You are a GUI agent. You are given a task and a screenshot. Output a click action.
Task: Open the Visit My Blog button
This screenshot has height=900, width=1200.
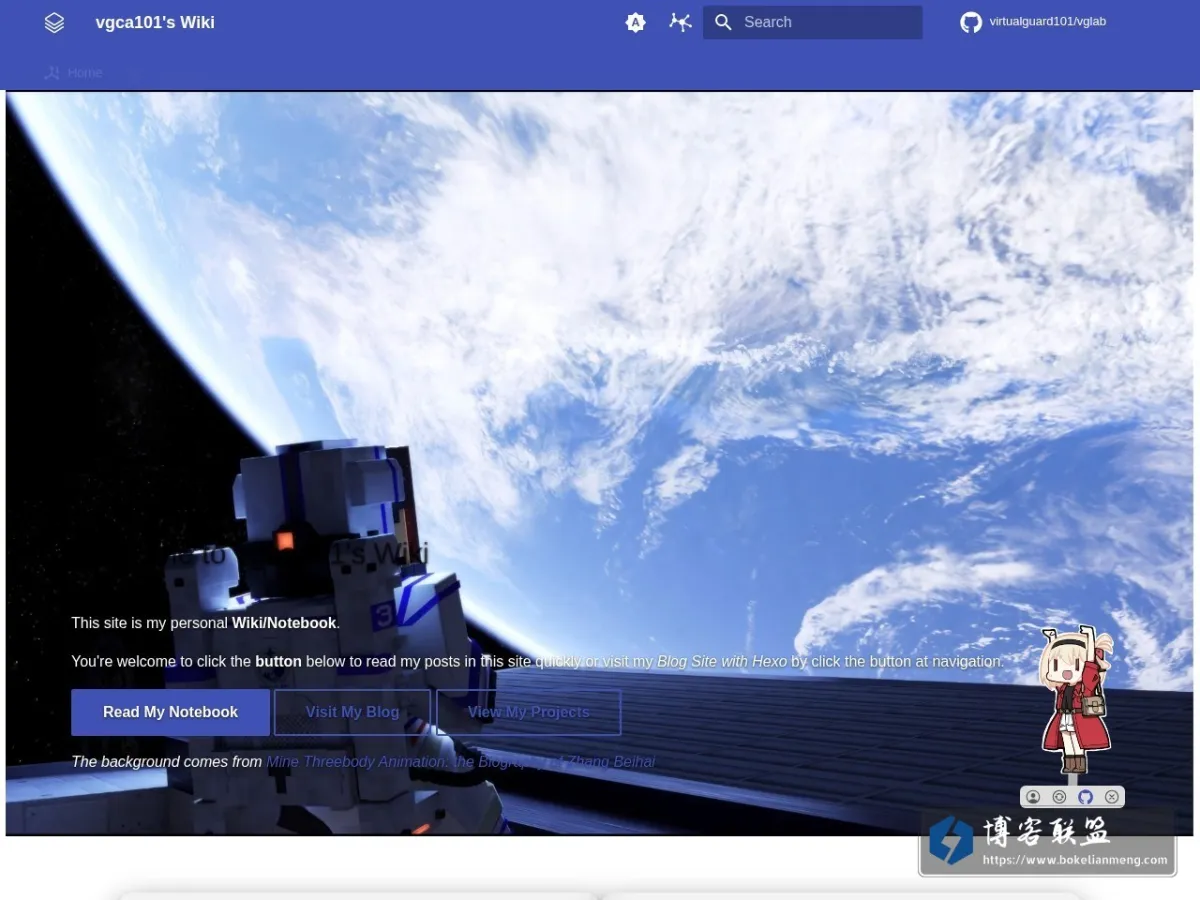352,712
